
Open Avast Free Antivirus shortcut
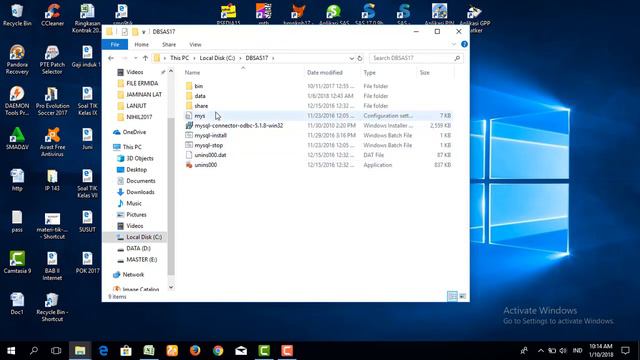pyautogui.click(x=52, y=142)
